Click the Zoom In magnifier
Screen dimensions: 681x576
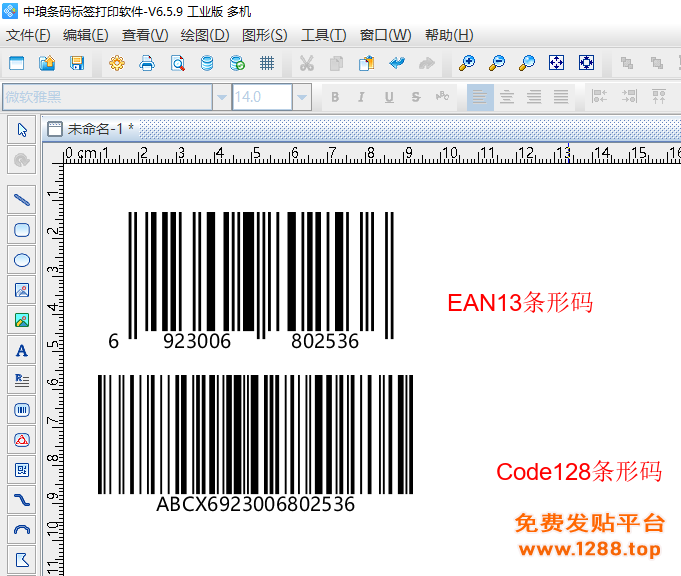pos(467,63)
